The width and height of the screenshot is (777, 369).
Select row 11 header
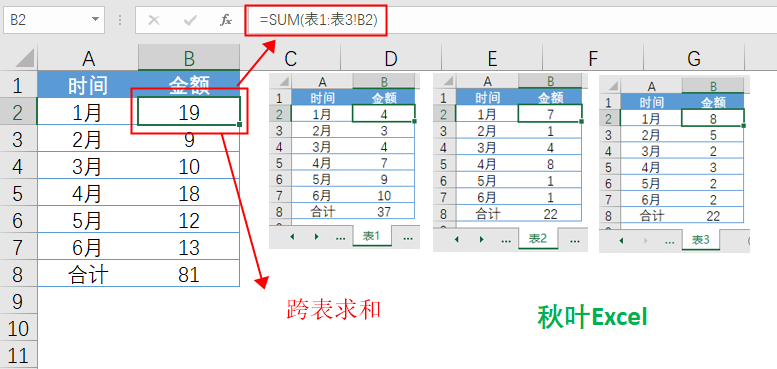tap(18, 354)
